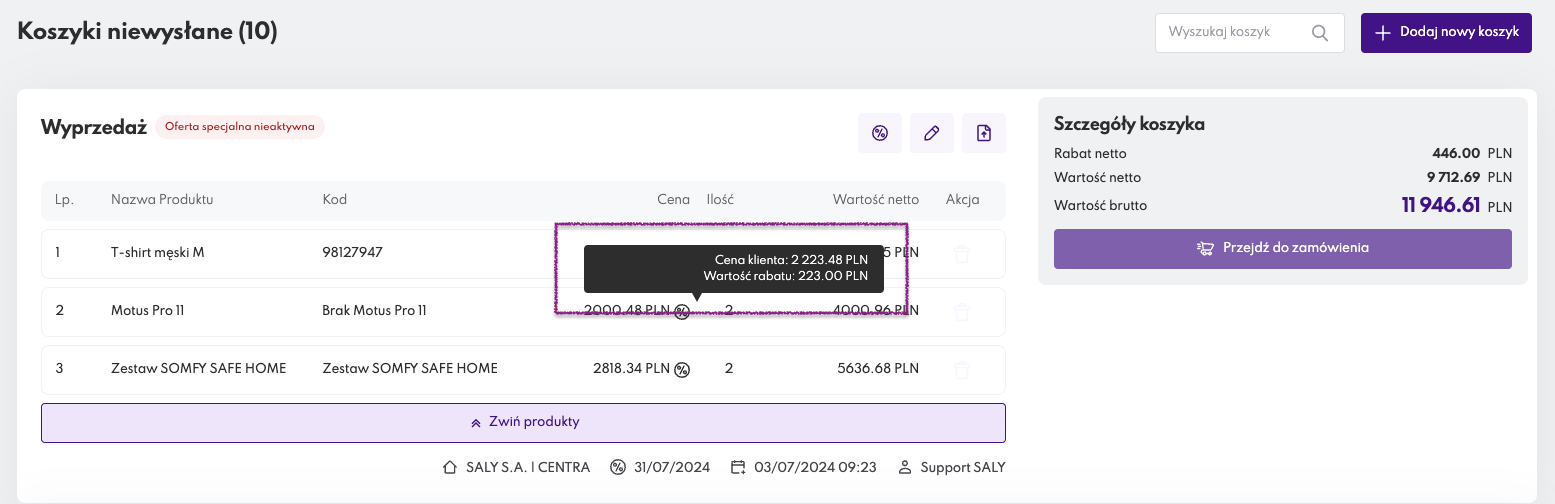
Task: Click the magnifier search icon
Action: [x=1320, y=33]
